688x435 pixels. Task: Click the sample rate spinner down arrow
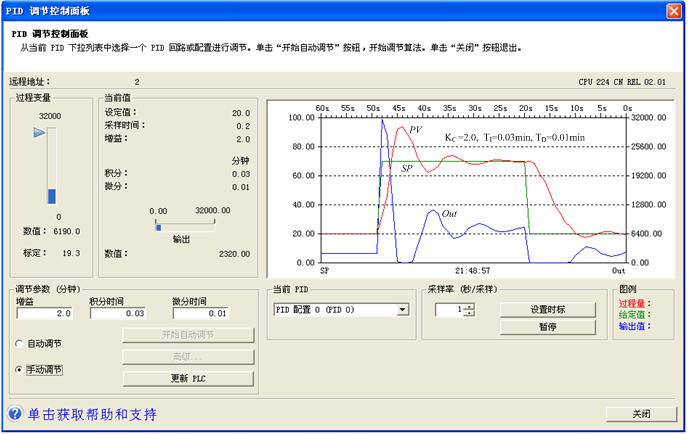469,313
